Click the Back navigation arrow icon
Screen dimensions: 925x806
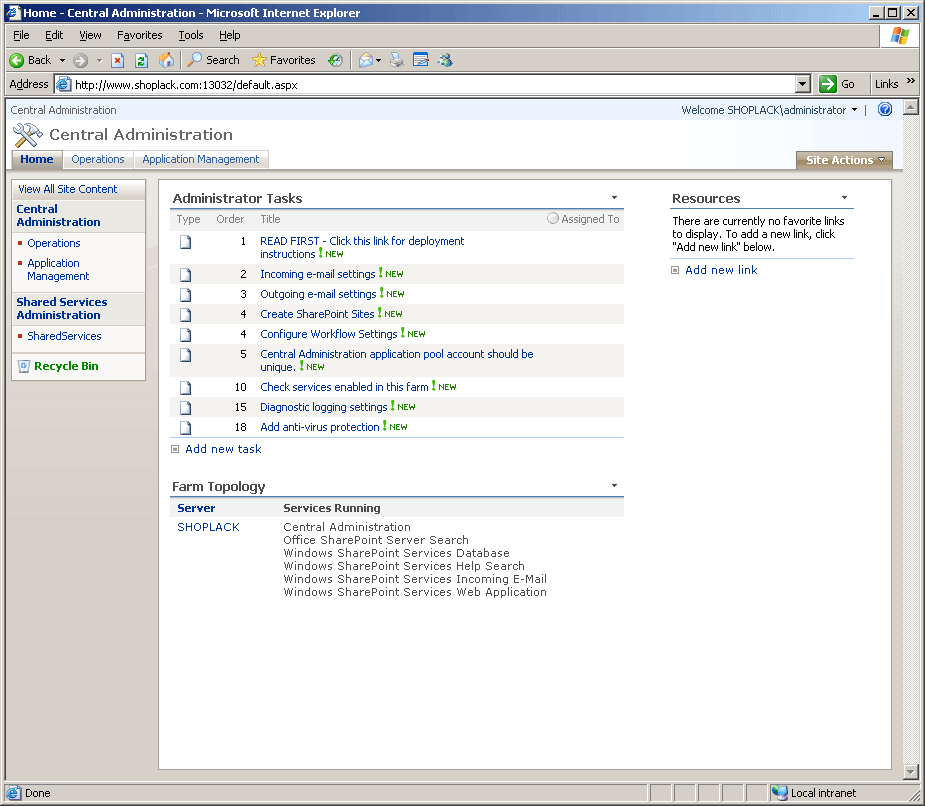tap(17, 60)
